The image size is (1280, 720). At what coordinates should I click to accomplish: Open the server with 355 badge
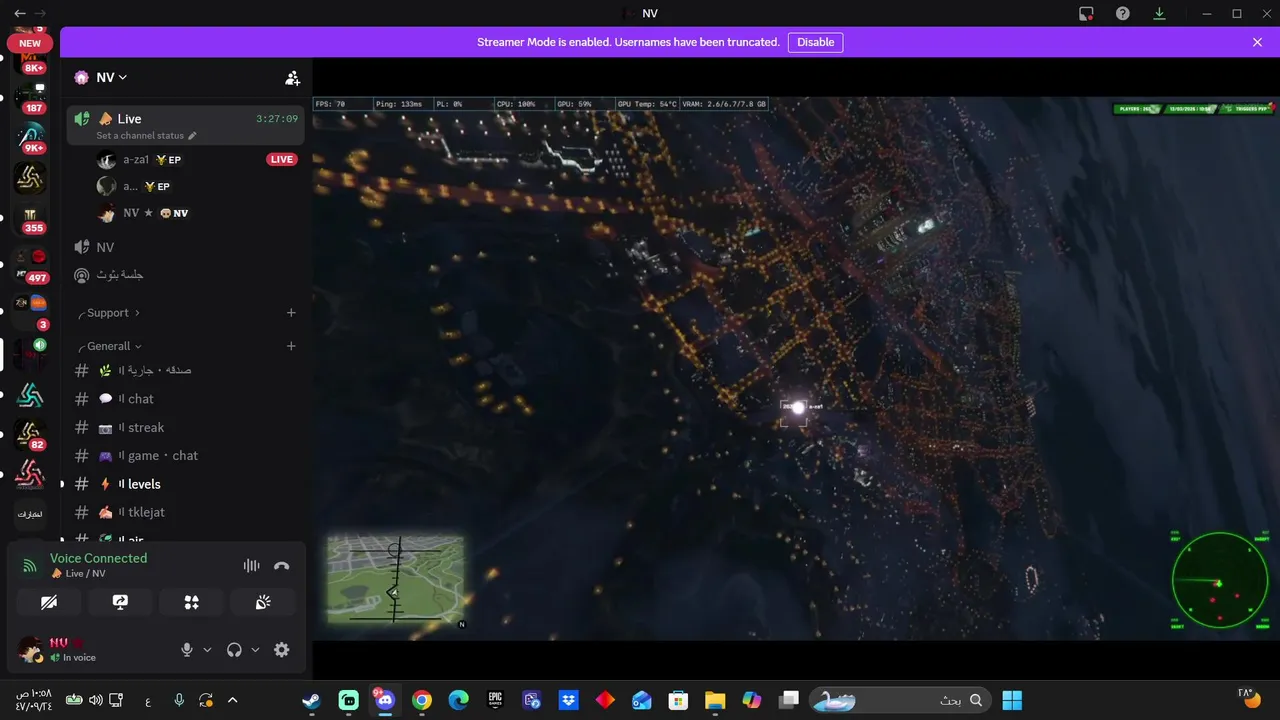pyautogui.click(x=30, y=217)
